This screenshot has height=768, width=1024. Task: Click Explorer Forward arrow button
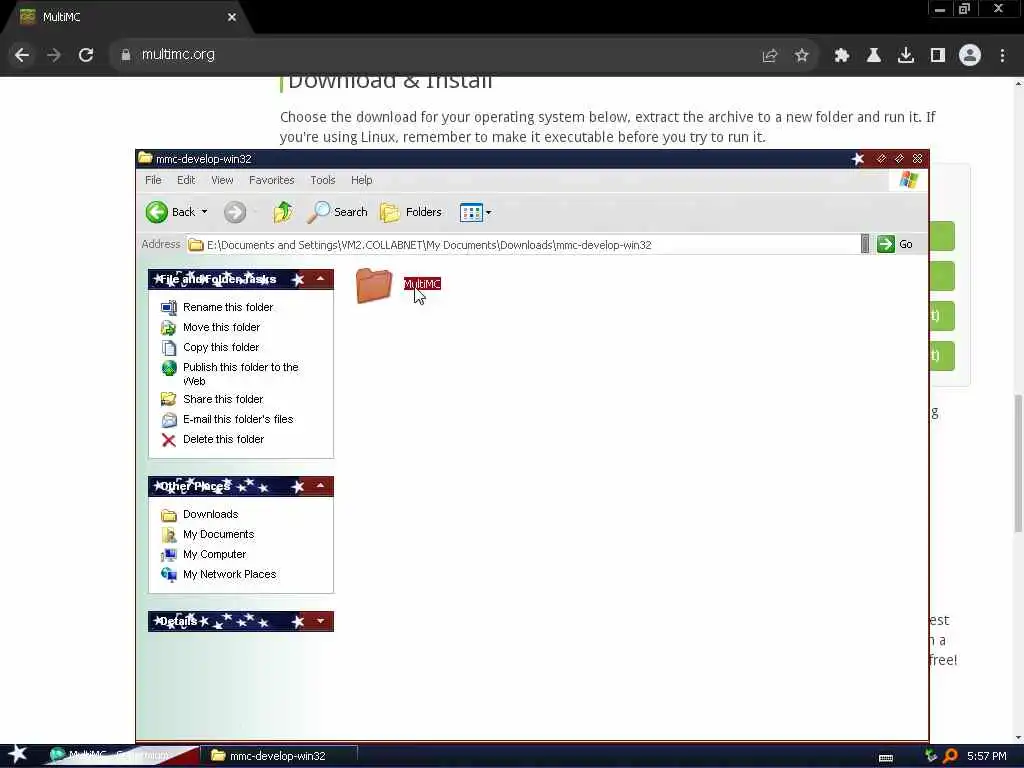pyautogui.click(x=235, y=212)
